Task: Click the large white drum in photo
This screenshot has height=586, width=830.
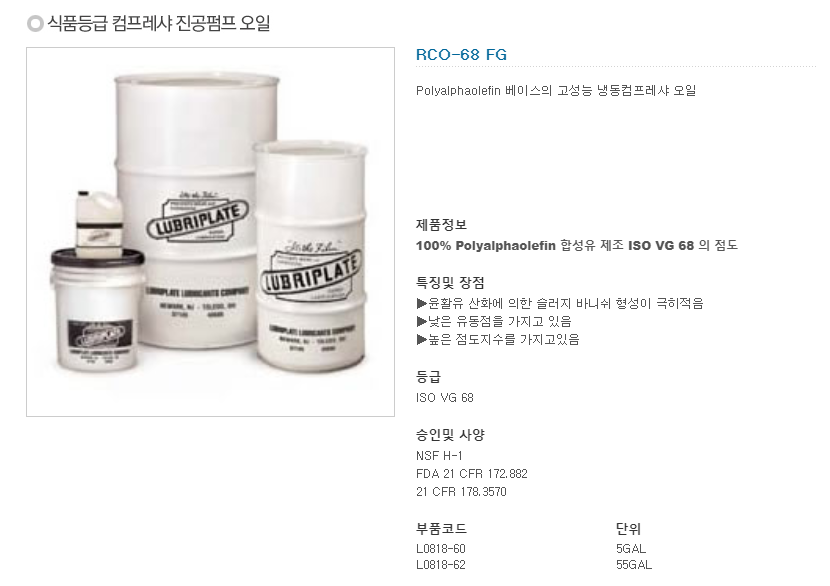Action: tap(196, 212)
